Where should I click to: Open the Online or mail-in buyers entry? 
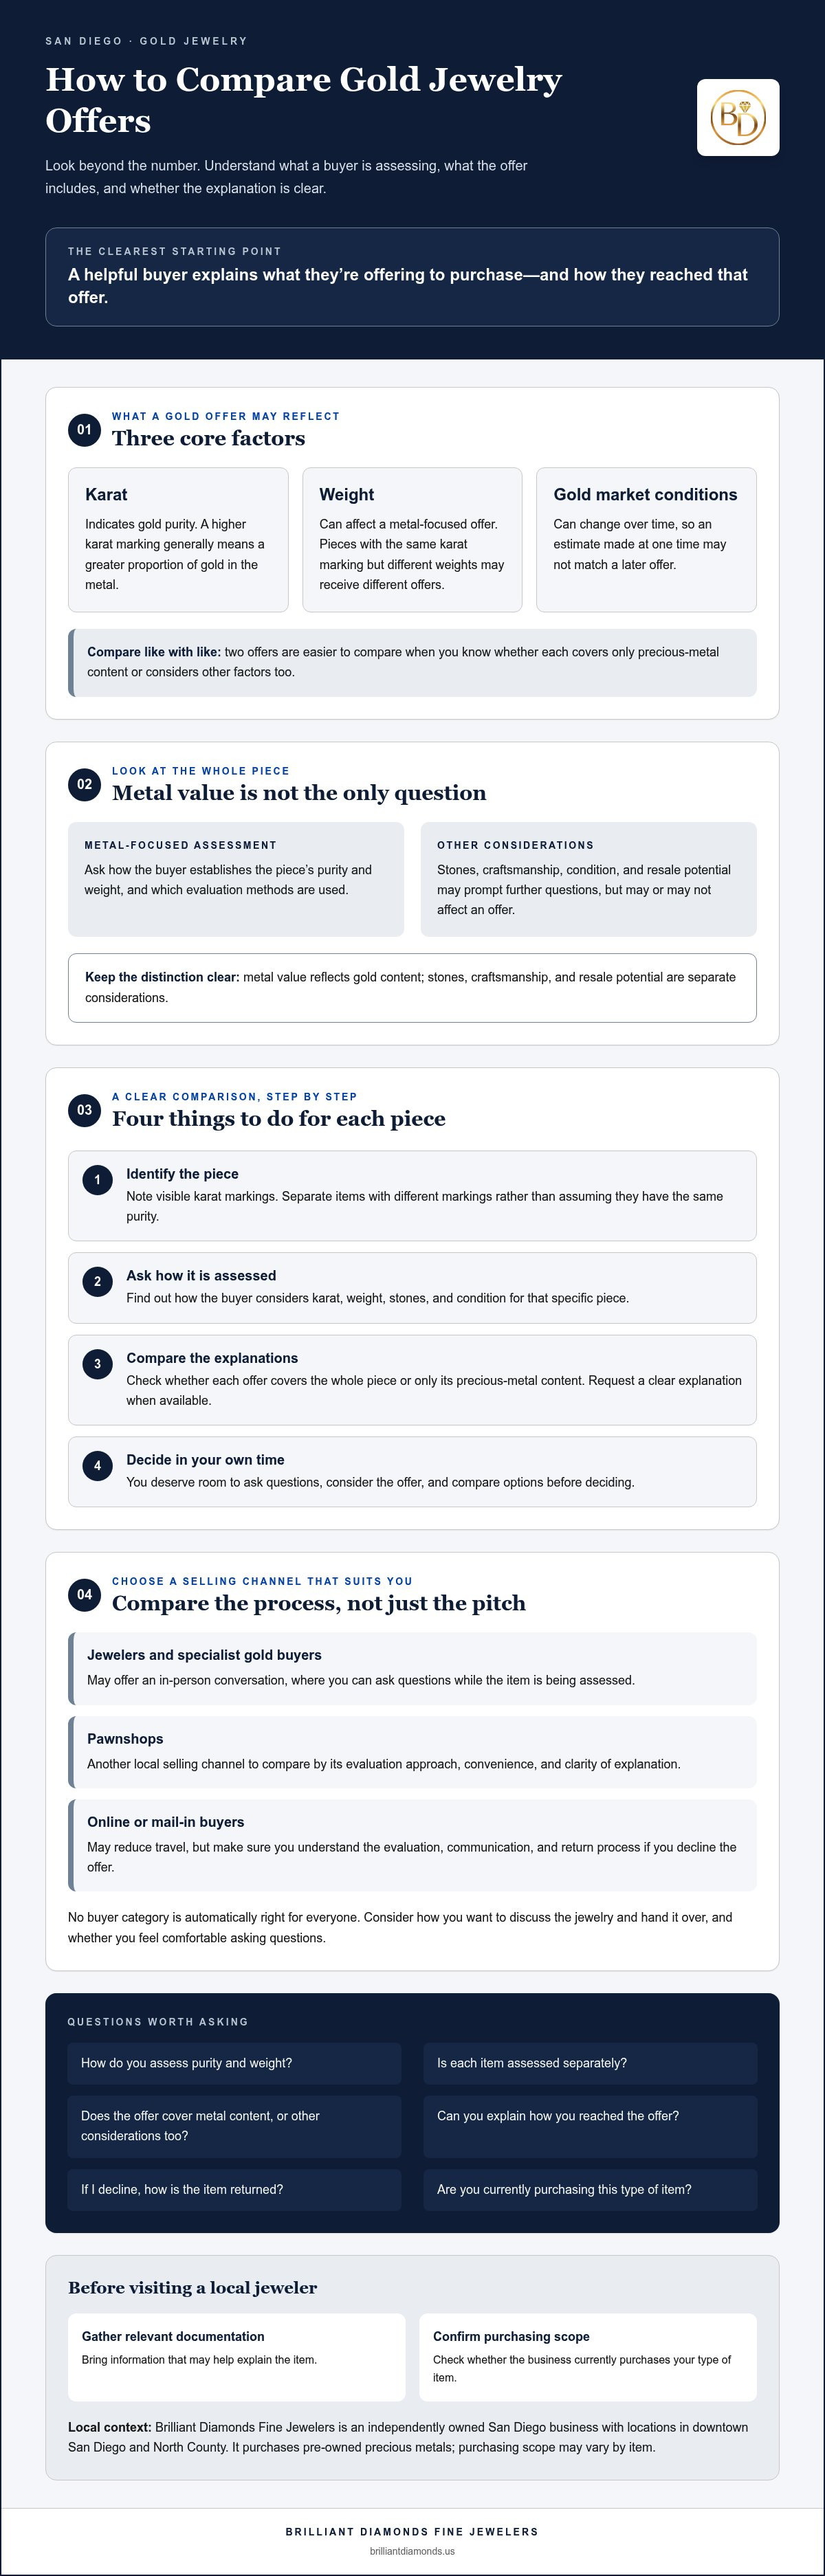[412, 1845]
